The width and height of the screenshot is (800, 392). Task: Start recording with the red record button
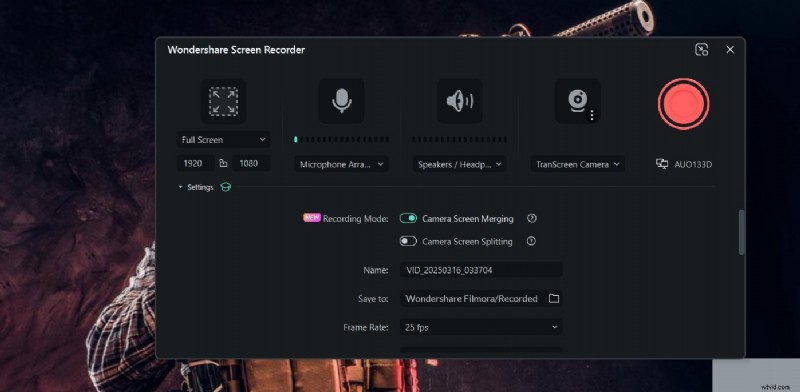tap(683, 104)
